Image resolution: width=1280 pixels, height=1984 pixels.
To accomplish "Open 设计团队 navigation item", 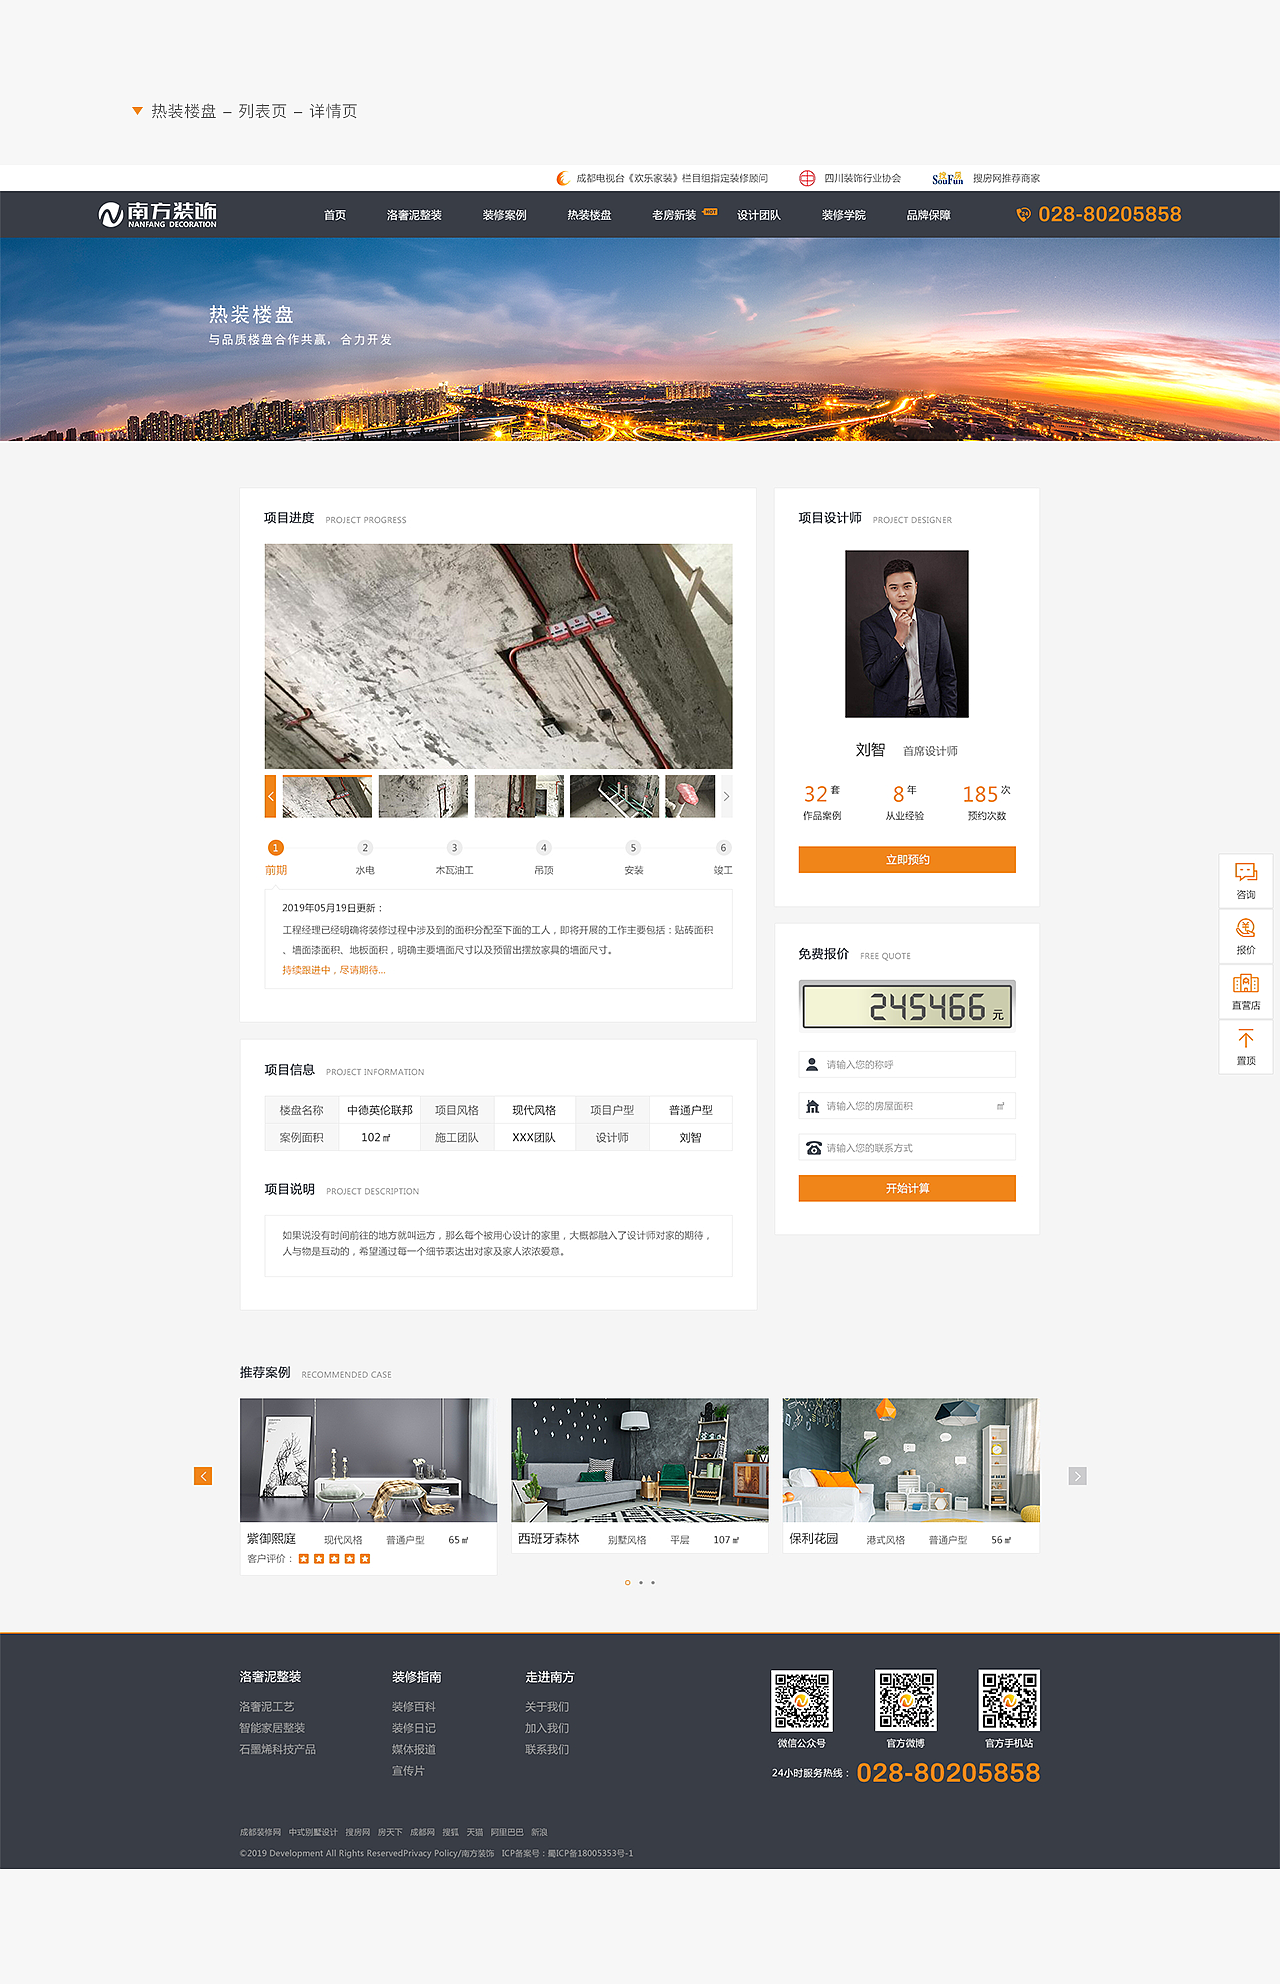I will point(759,215).
